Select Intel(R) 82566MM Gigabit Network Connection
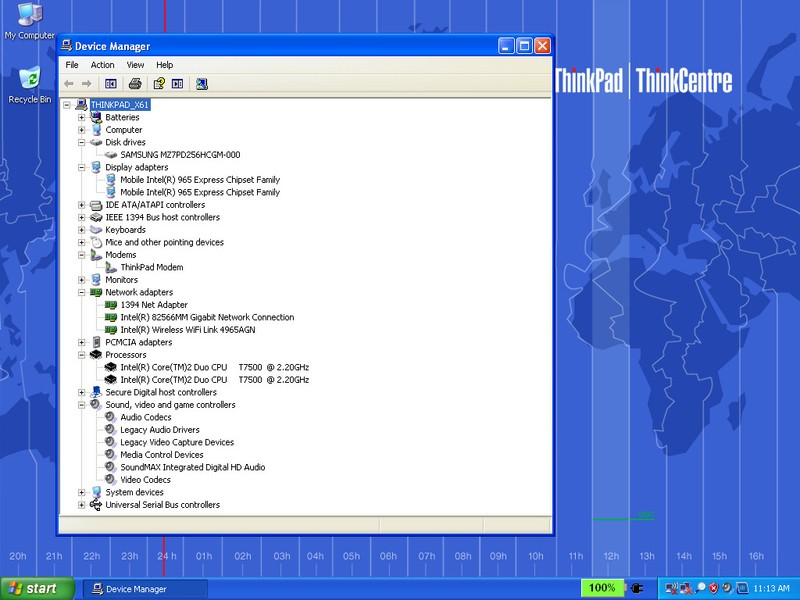Screen dimensions: 800x600 (x=207, y=317)
